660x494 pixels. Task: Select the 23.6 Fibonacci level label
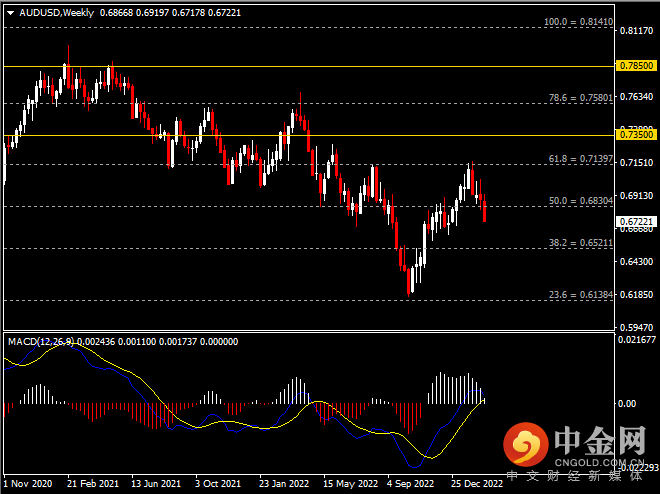click(578, 295)
